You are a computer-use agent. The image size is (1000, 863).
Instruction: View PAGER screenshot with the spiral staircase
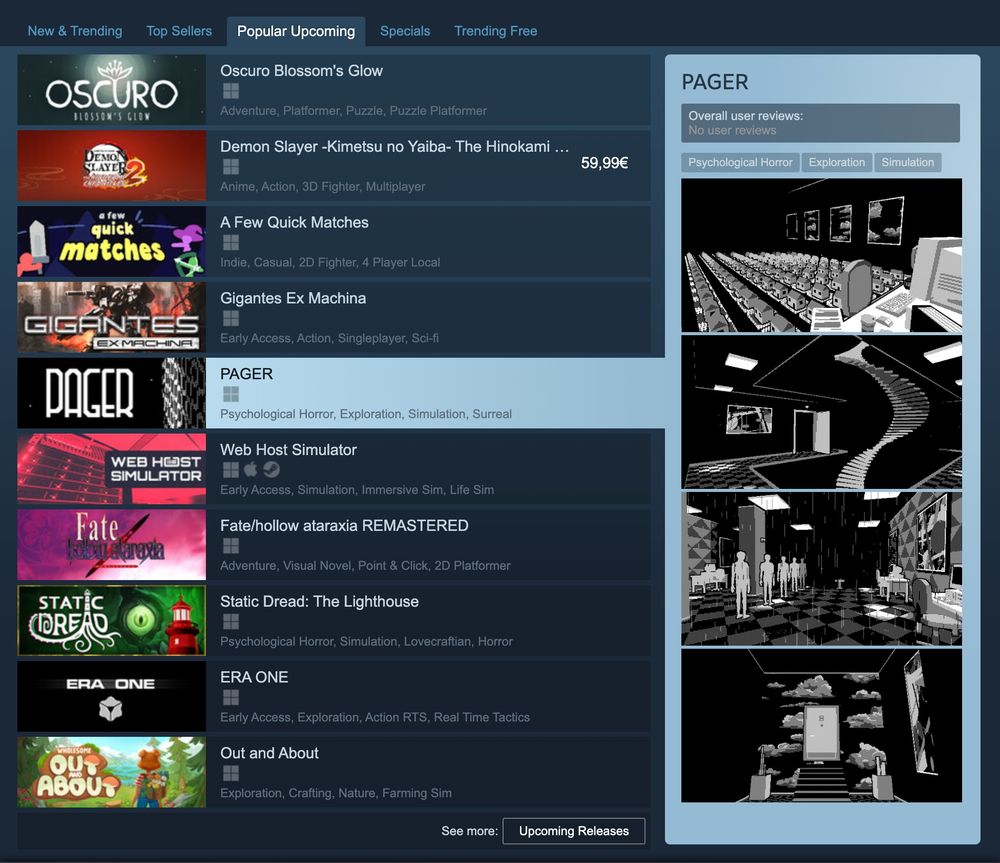[821, 412]
